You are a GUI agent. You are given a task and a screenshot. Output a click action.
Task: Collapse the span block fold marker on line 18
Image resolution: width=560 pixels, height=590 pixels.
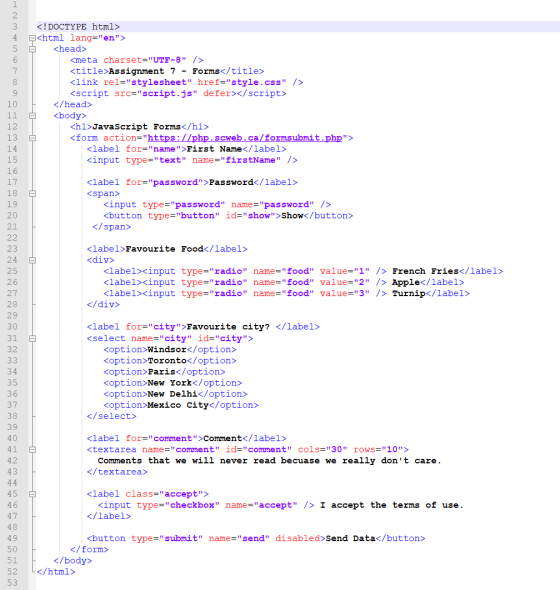(x=32, y=193)
